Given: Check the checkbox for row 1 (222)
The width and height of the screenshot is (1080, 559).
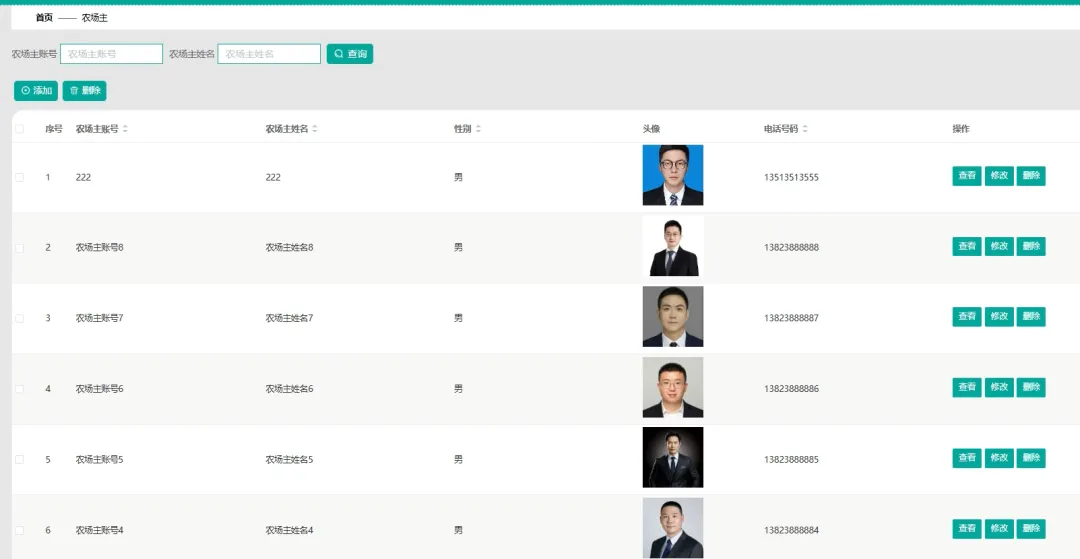Looking at the screenshot, I should (x=19, y=178).
